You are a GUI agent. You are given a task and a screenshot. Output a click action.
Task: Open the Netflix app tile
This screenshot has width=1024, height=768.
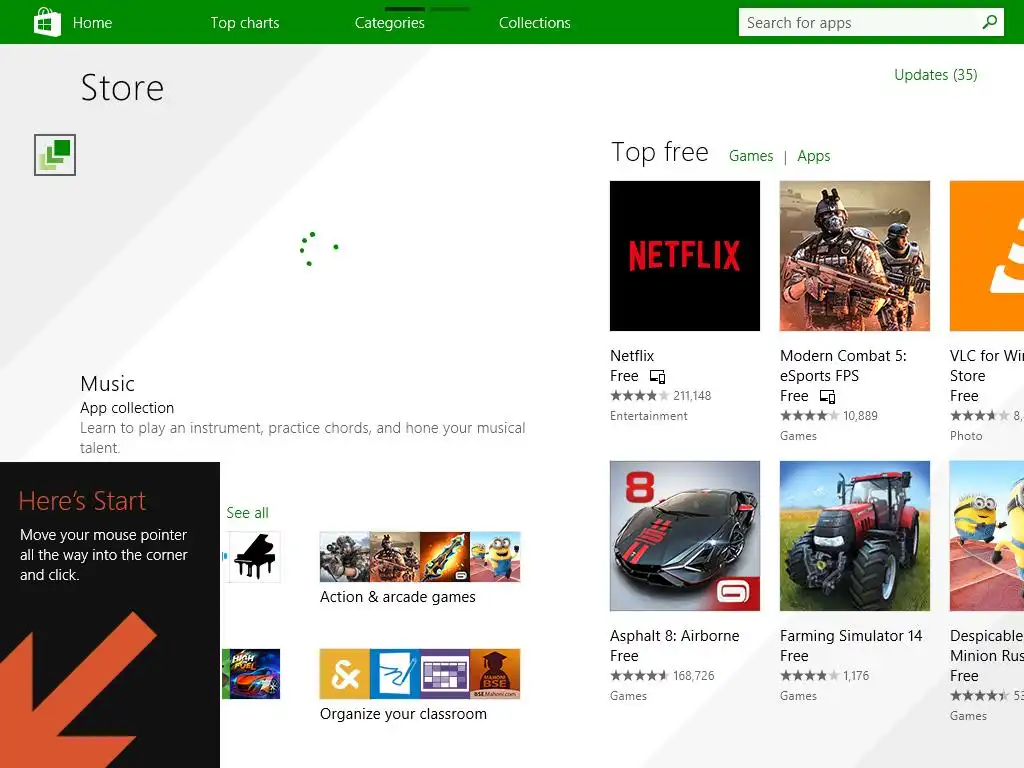[x=684, y=256]
